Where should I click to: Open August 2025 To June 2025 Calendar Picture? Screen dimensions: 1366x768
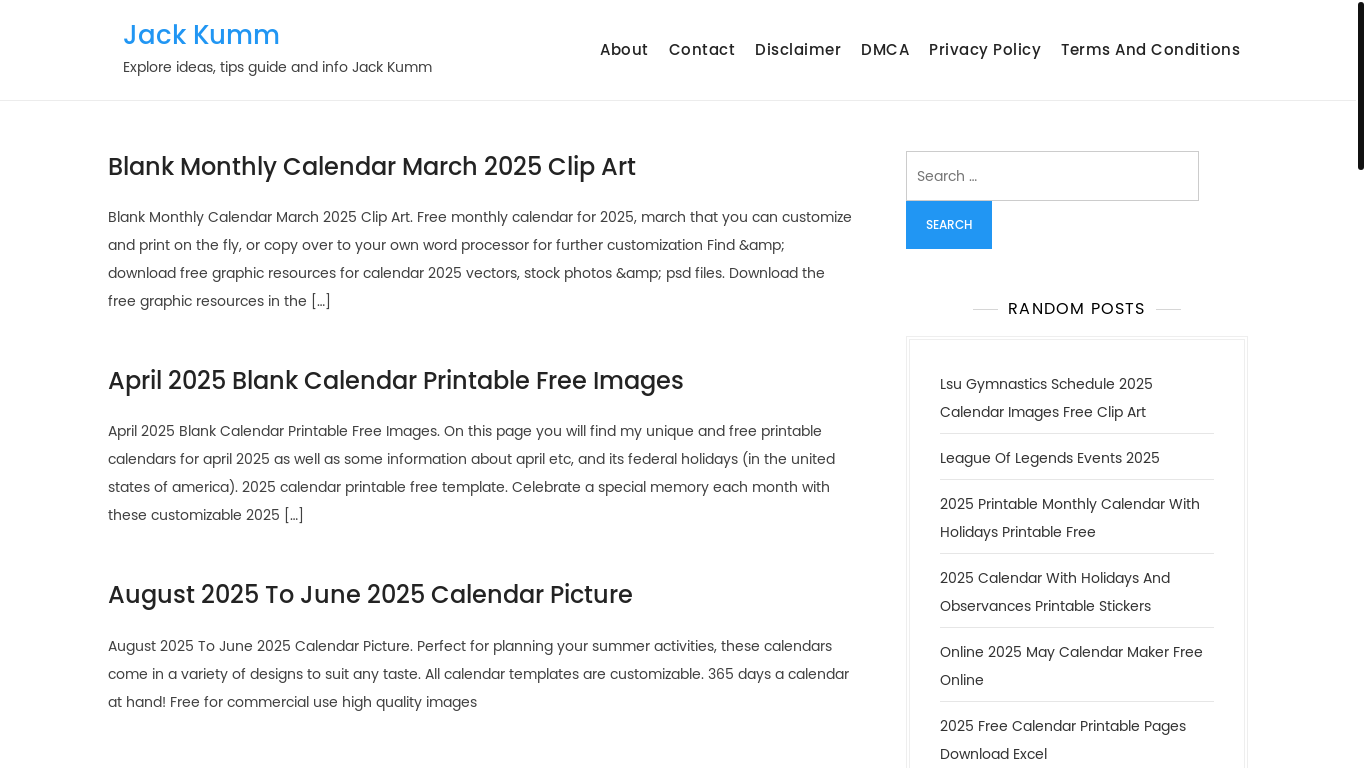[370, 595]
